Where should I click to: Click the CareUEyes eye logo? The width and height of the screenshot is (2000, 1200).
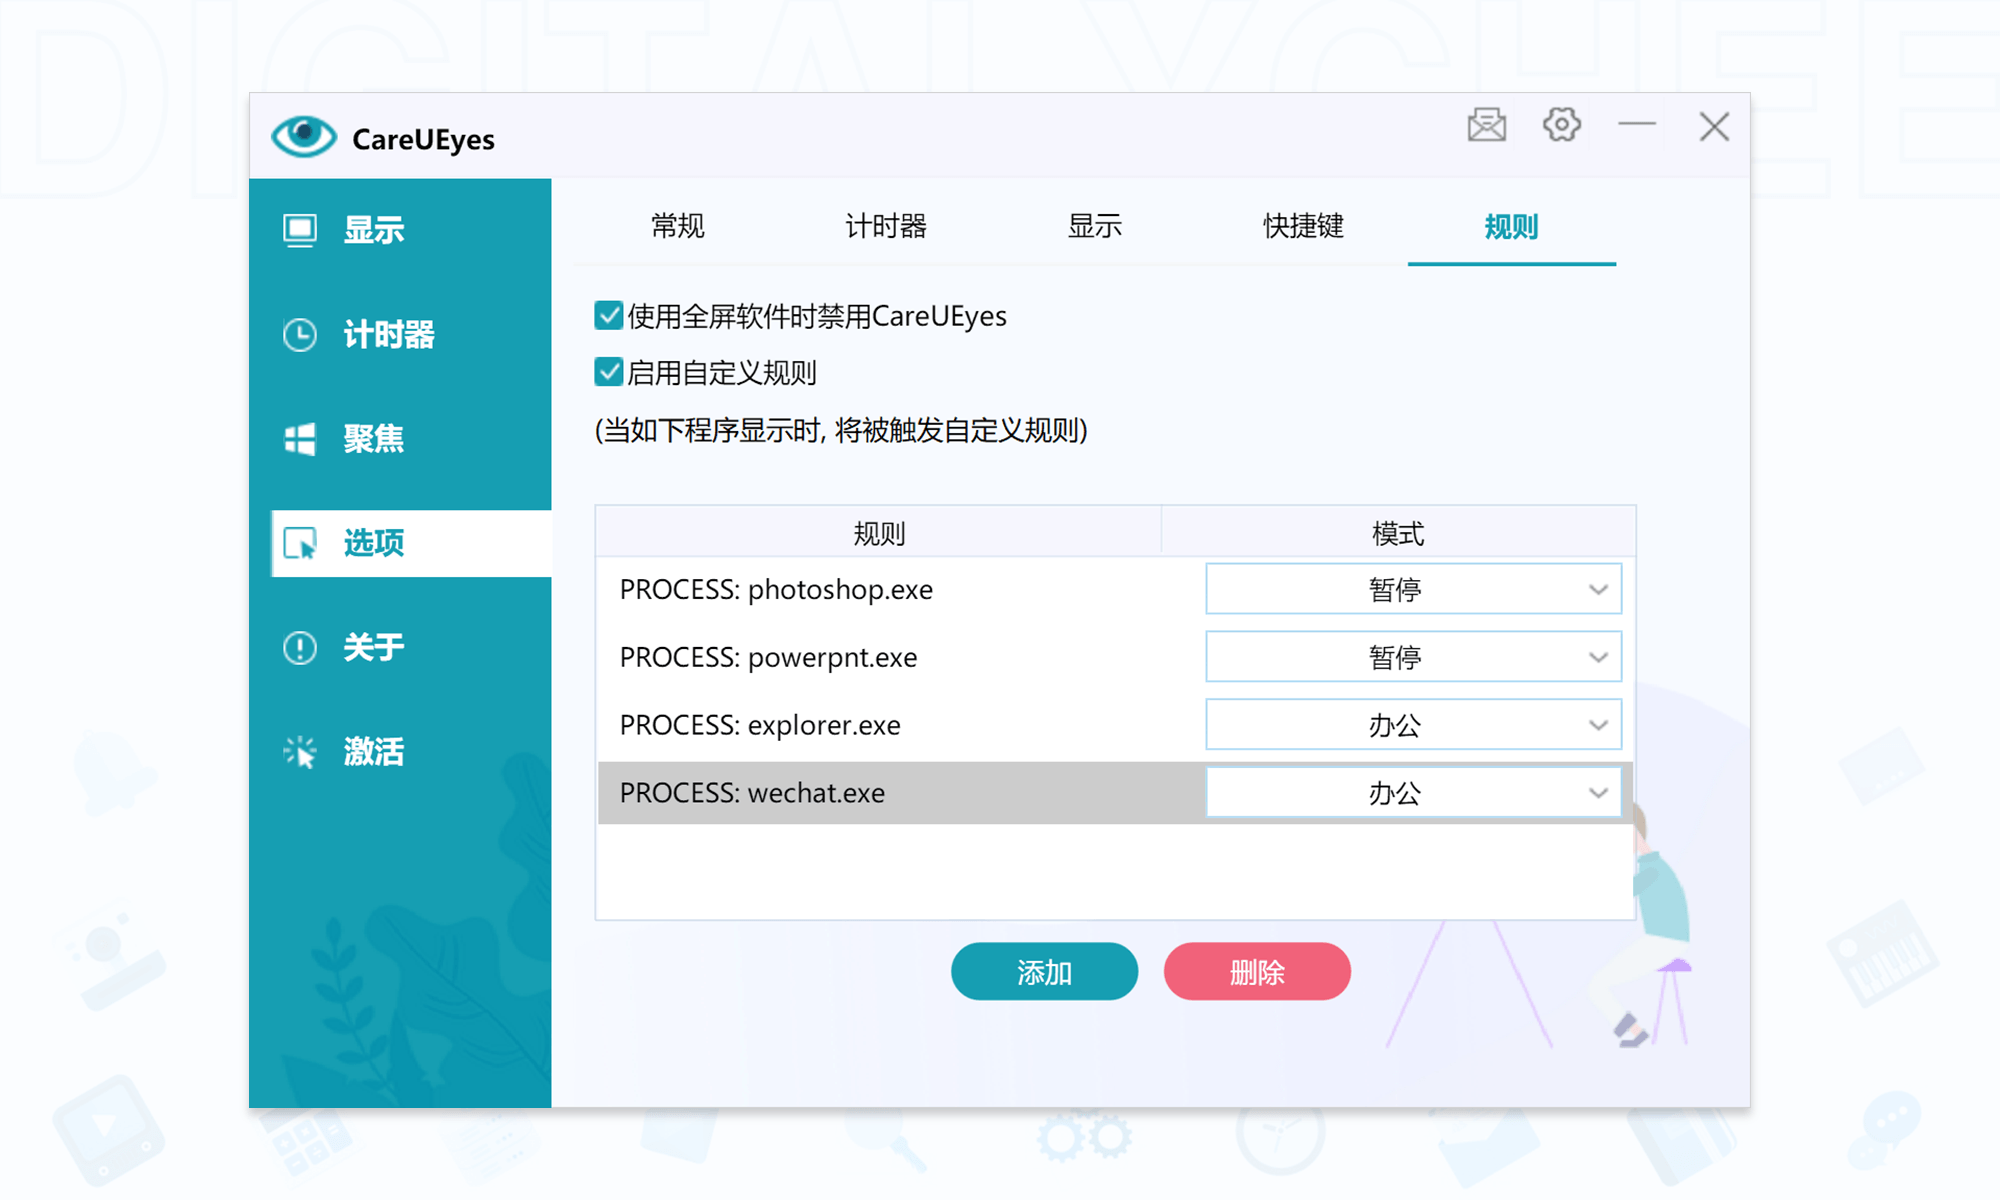[304, 137]
